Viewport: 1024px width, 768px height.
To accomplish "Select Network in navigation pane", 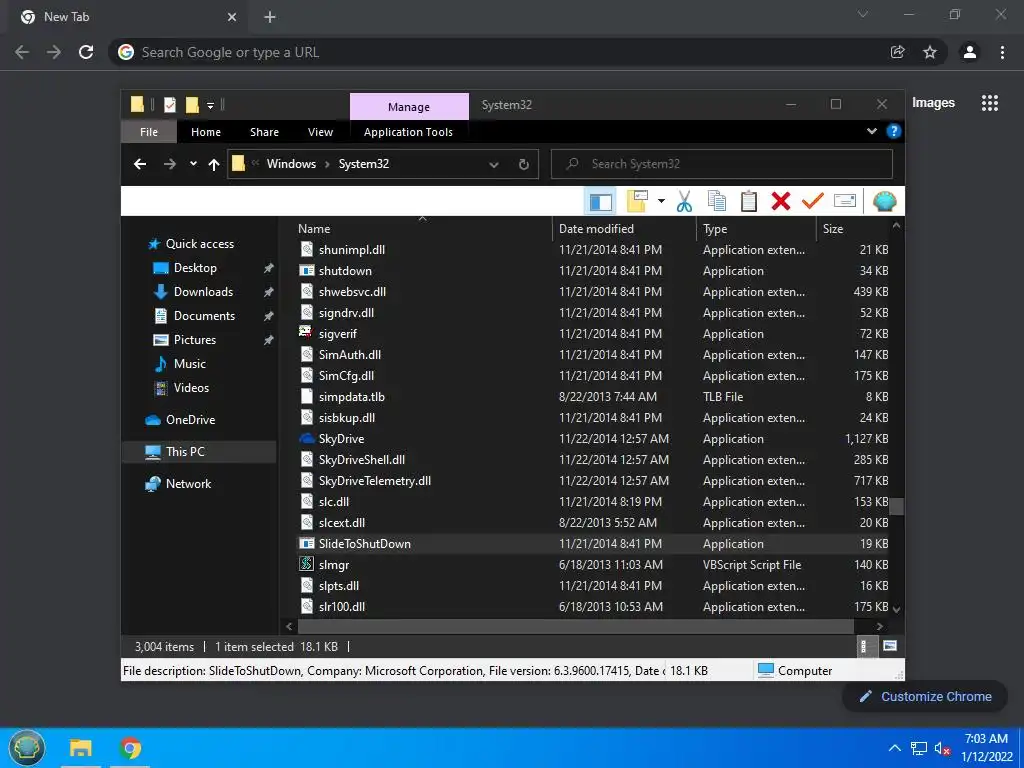I will point(188,484).
